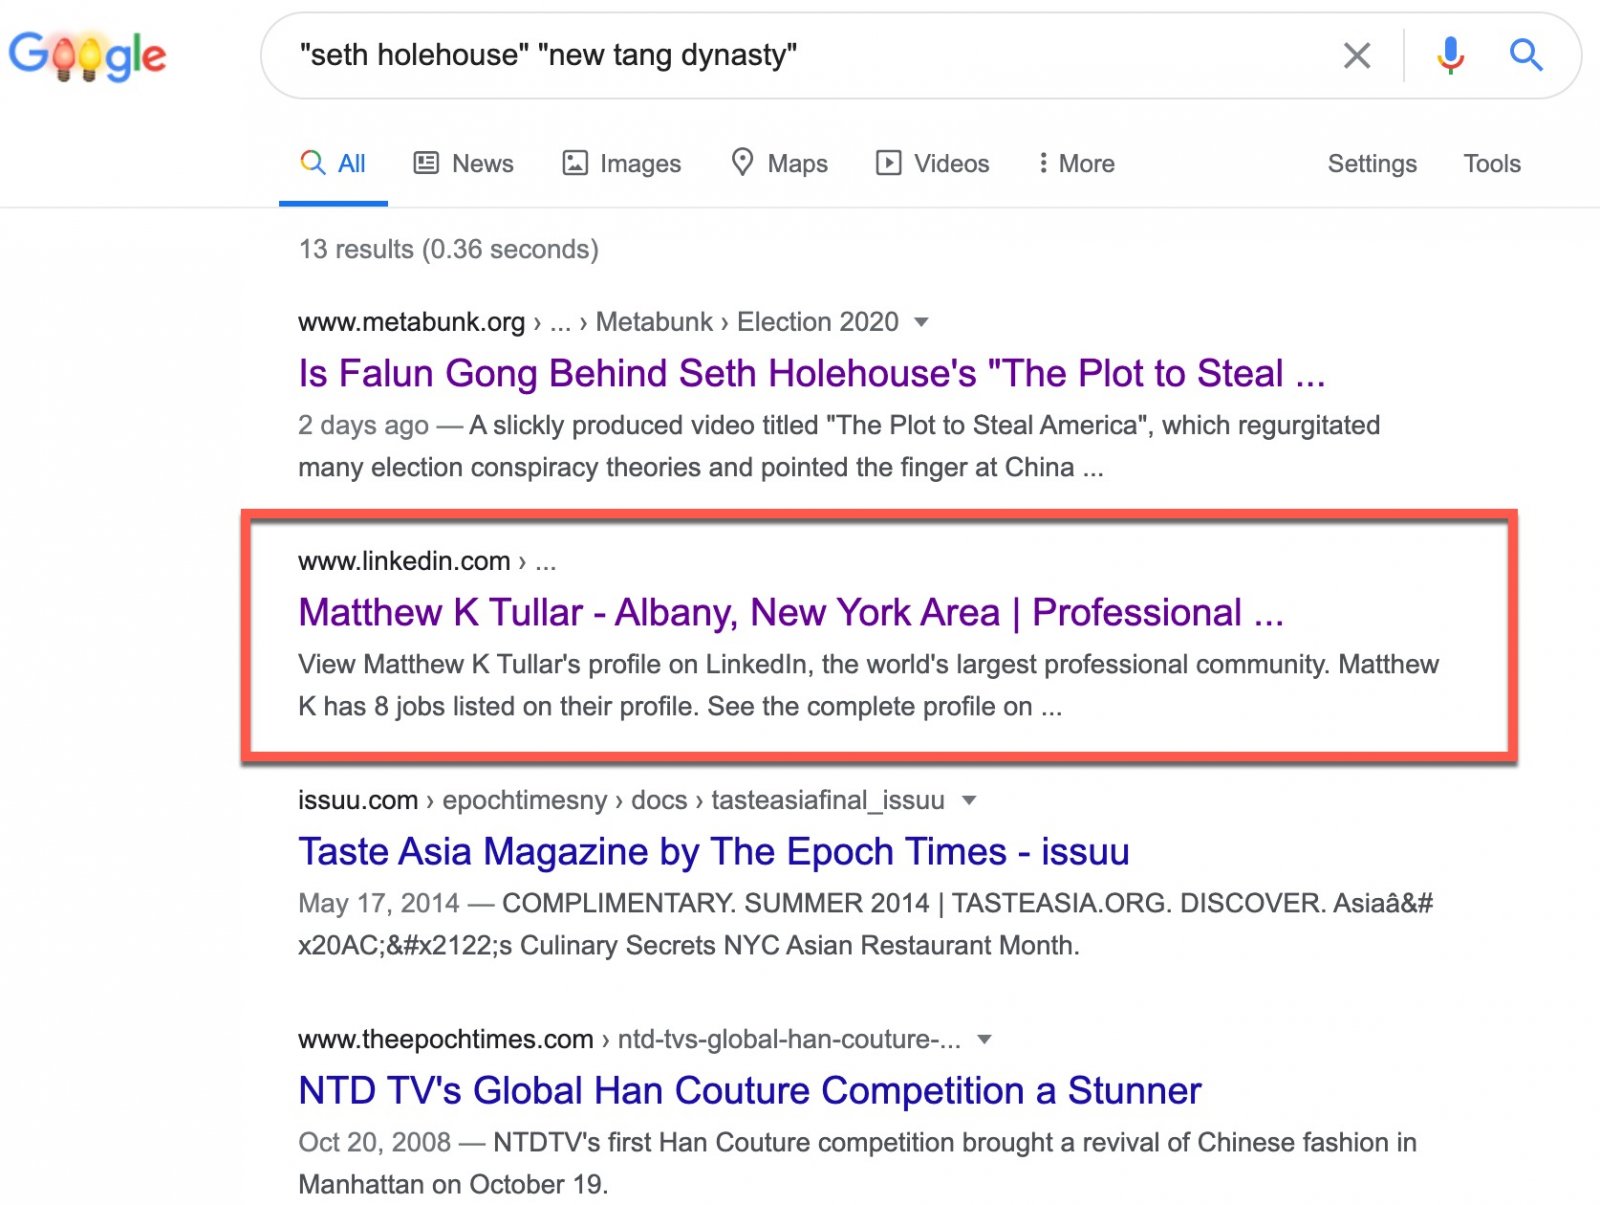This screenshot has height=1205, width=1600.
Task: Expand dropdown arrow next to issuu.com URL
Action: [x=968, y=800]
